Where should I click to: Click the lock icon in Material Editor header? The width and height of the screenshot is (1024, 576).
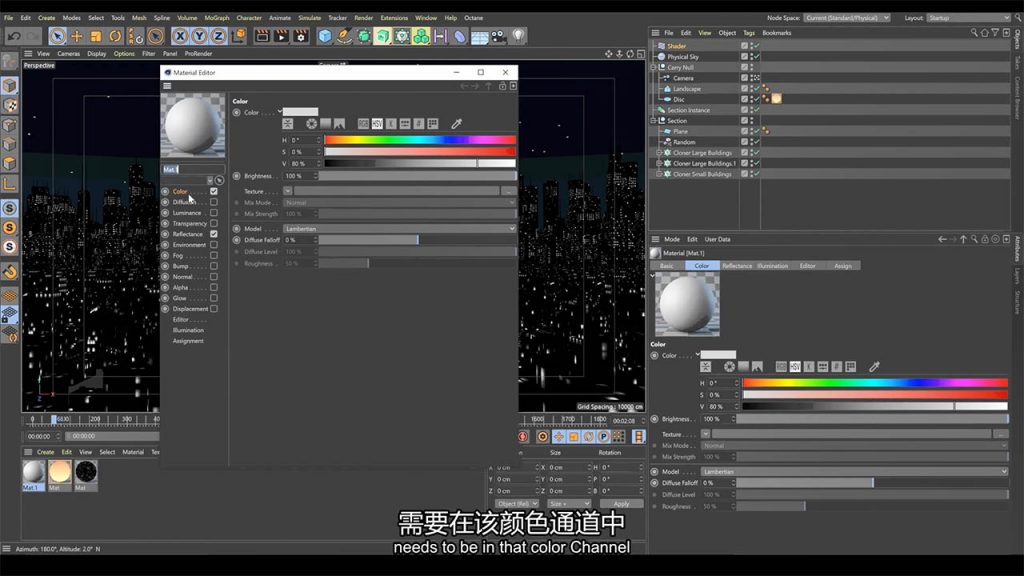502,86
